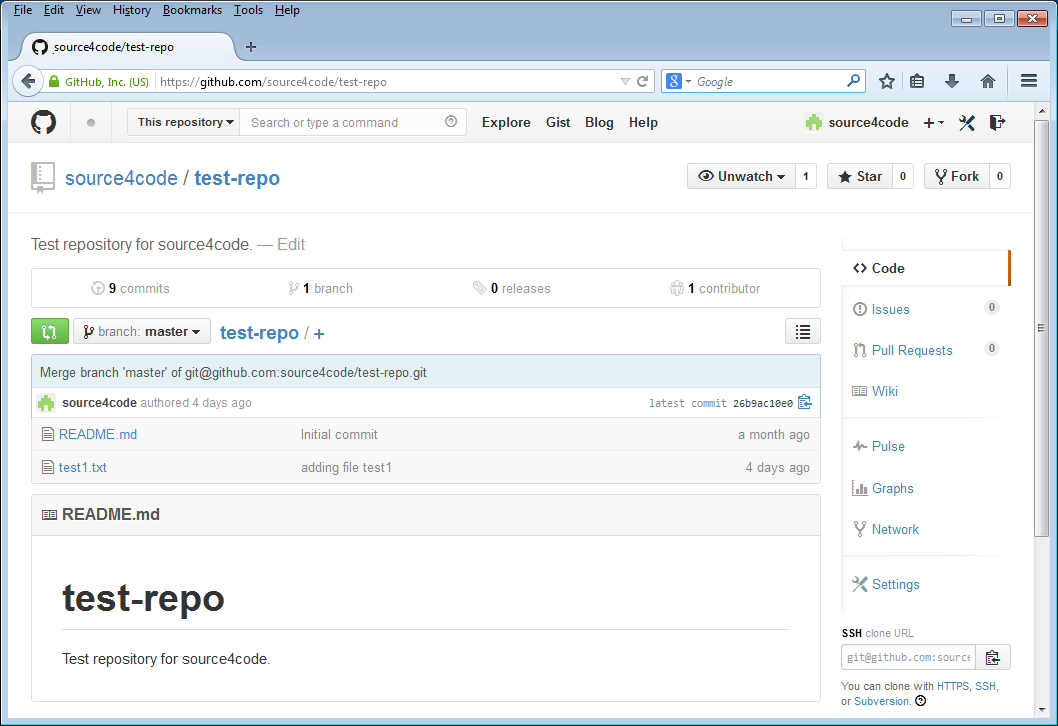Open the Blog link
The height and width of the screenshot is (726, 1058).
pyautogui.click(x=599, y=122)
